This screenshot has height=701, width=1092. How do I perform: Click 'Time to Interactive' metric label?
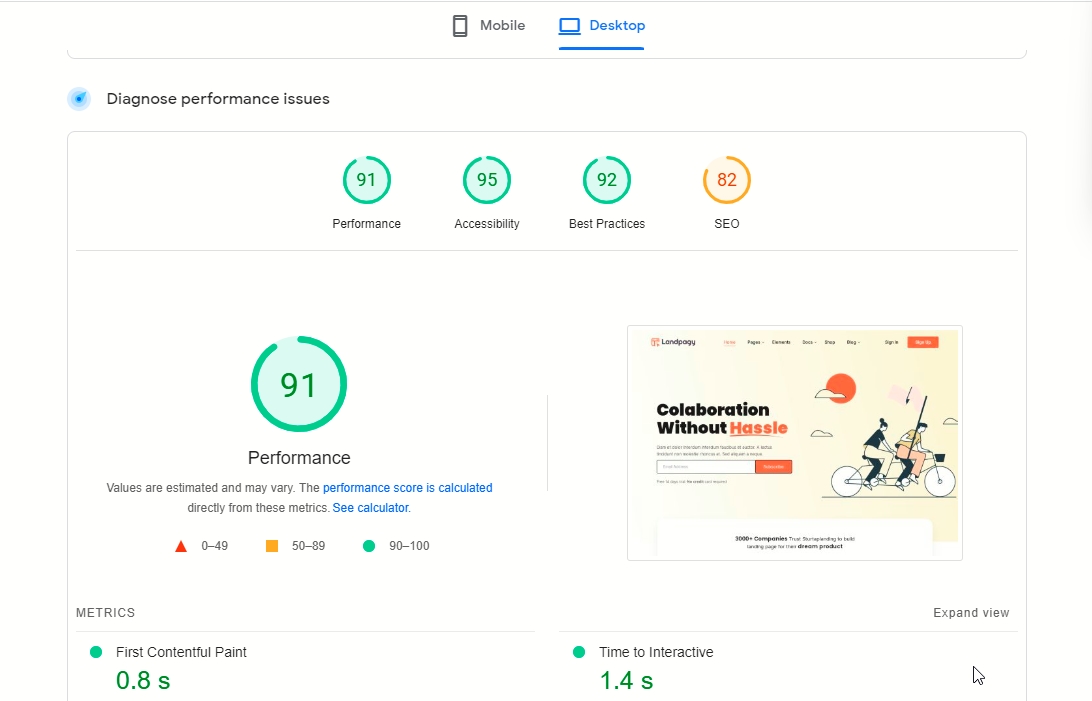point(656,652)
